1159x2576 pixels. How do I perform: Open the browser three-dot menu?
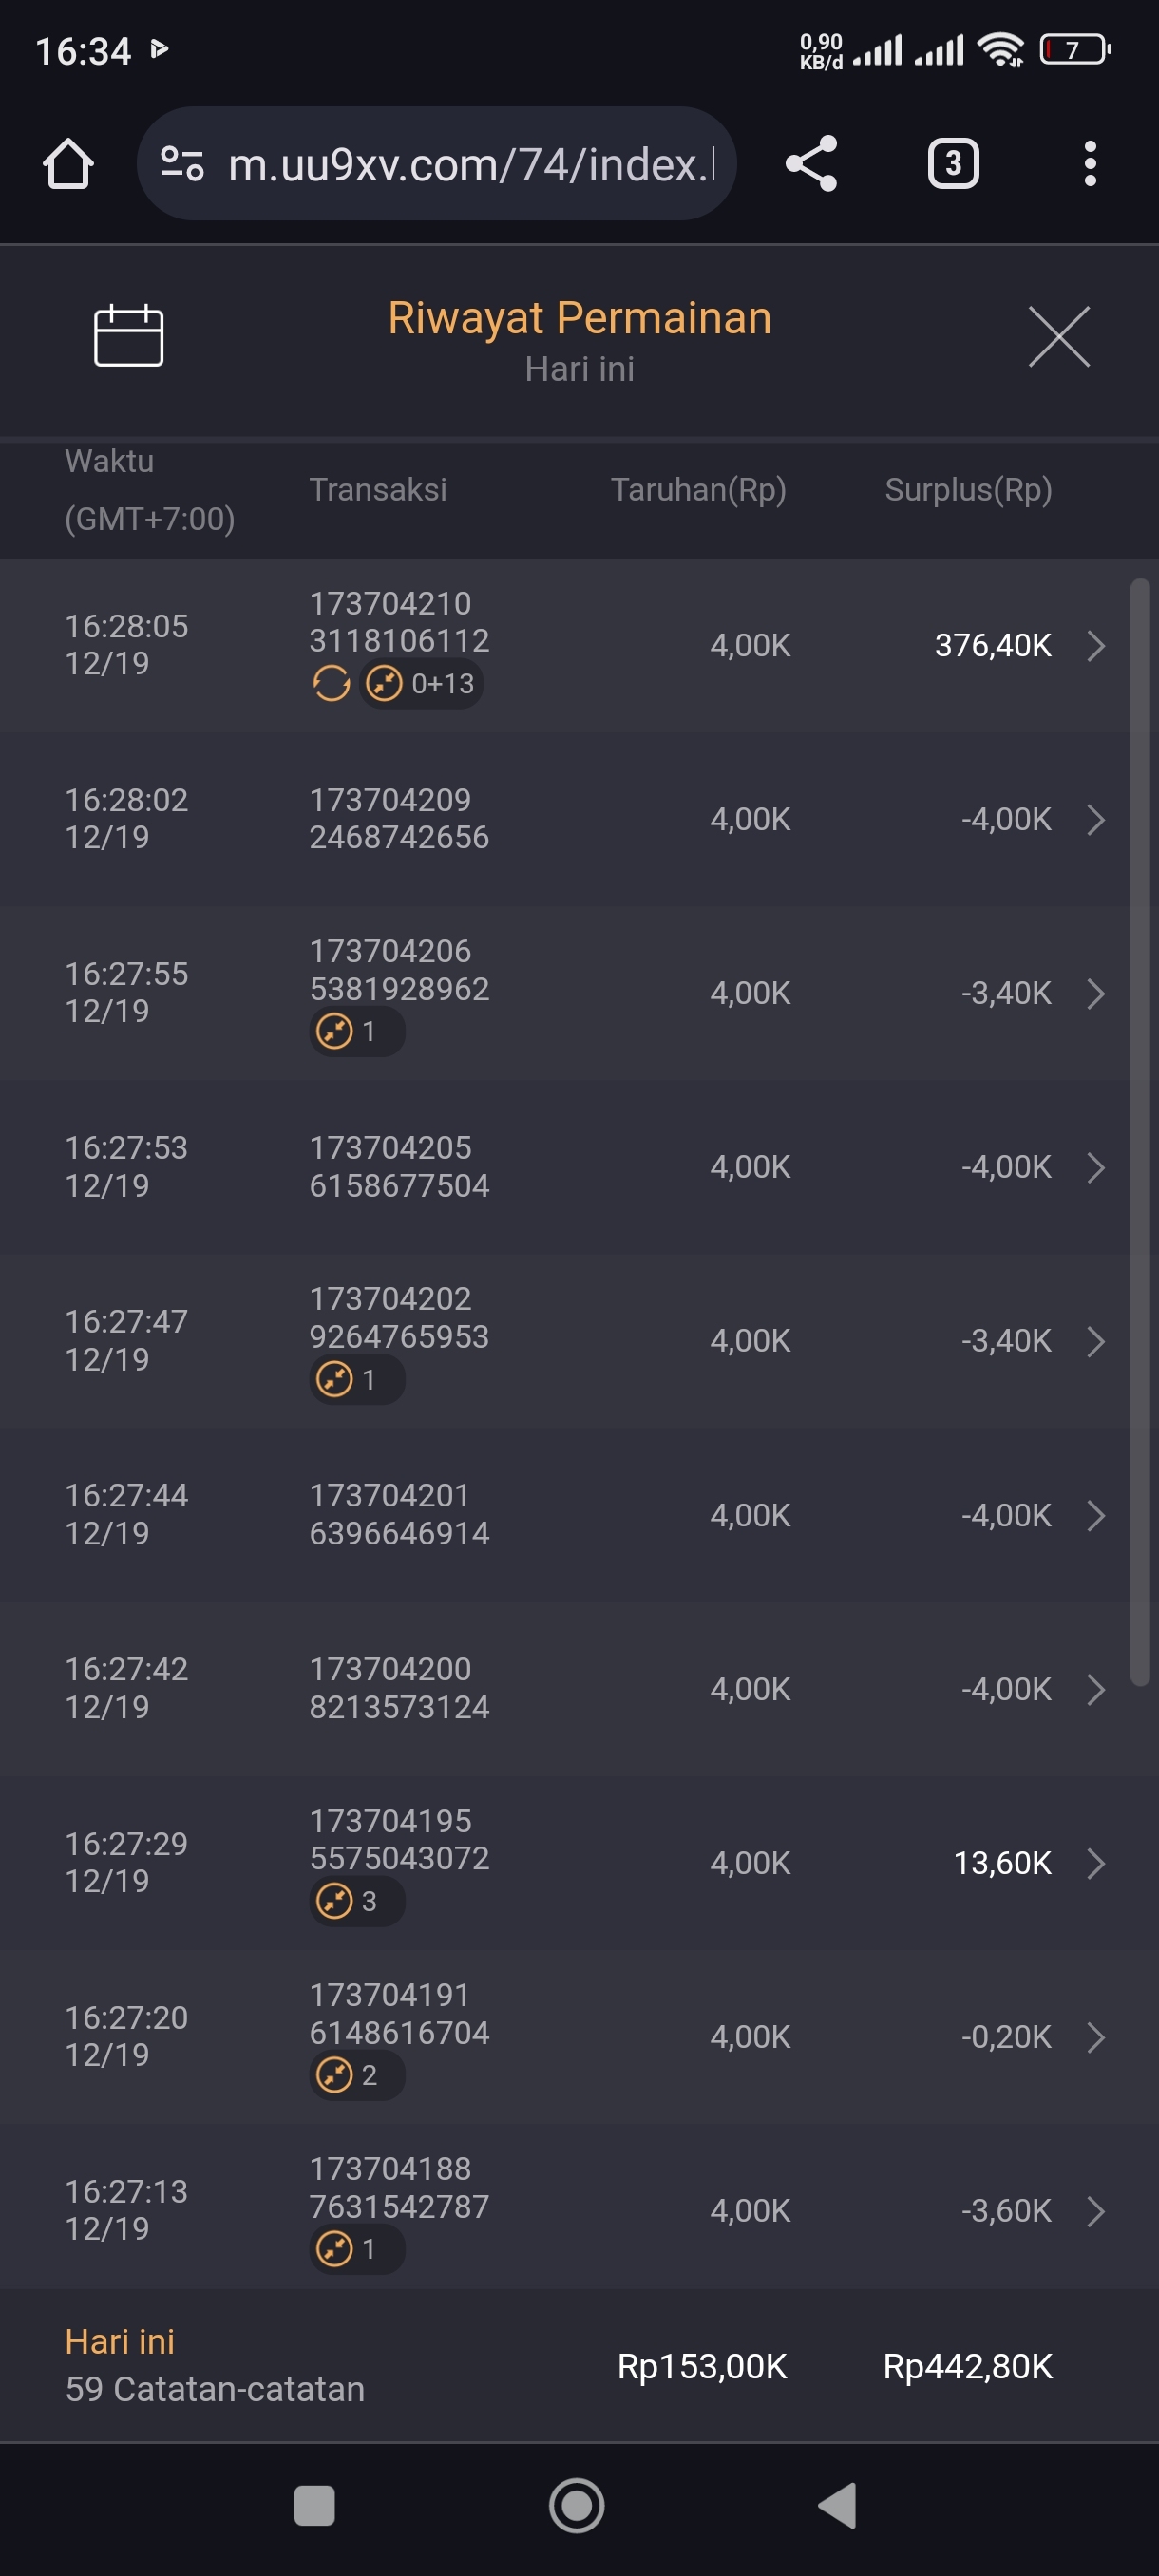click(x=1090, y=164)
